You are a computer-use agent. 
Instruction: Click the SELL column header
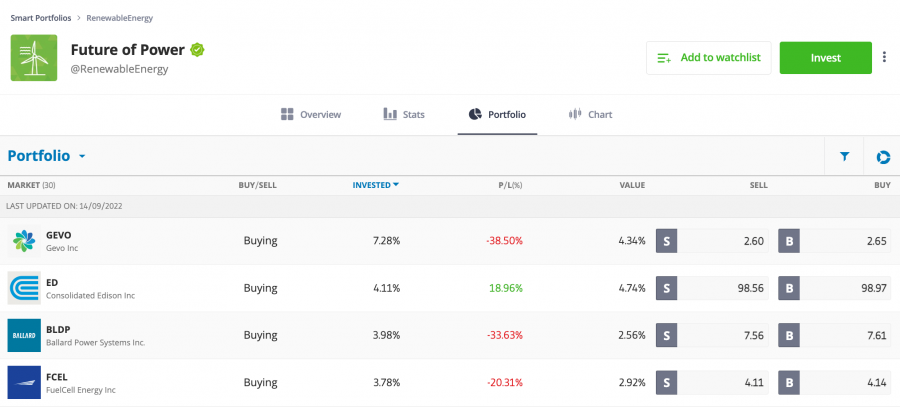(758, 185)
